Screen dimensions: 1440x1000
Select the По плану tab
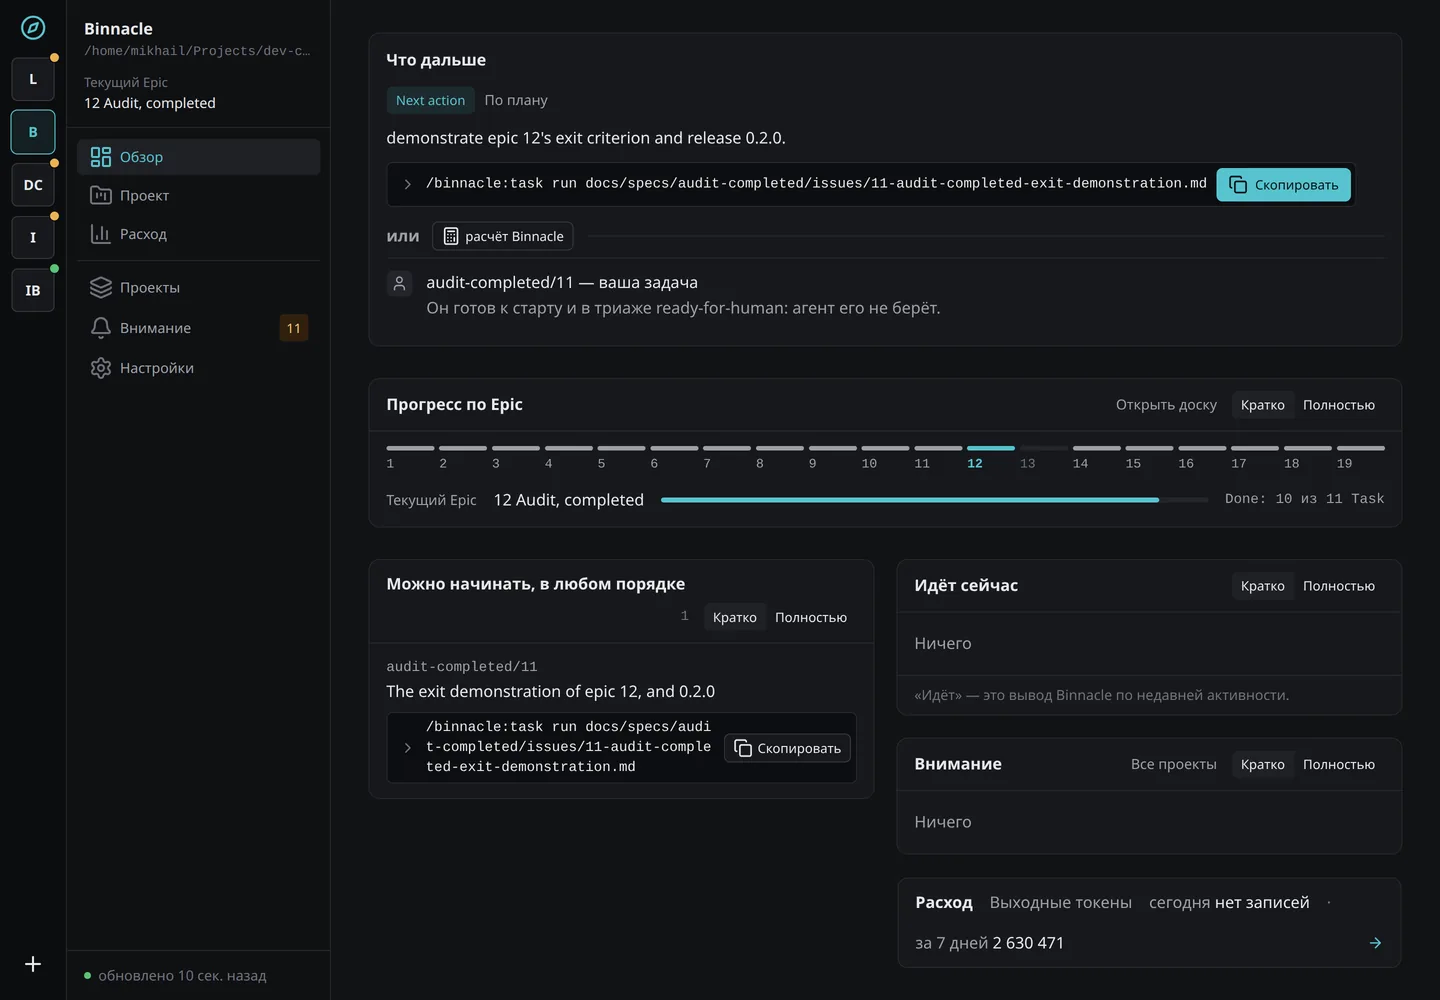pos(516,100)
